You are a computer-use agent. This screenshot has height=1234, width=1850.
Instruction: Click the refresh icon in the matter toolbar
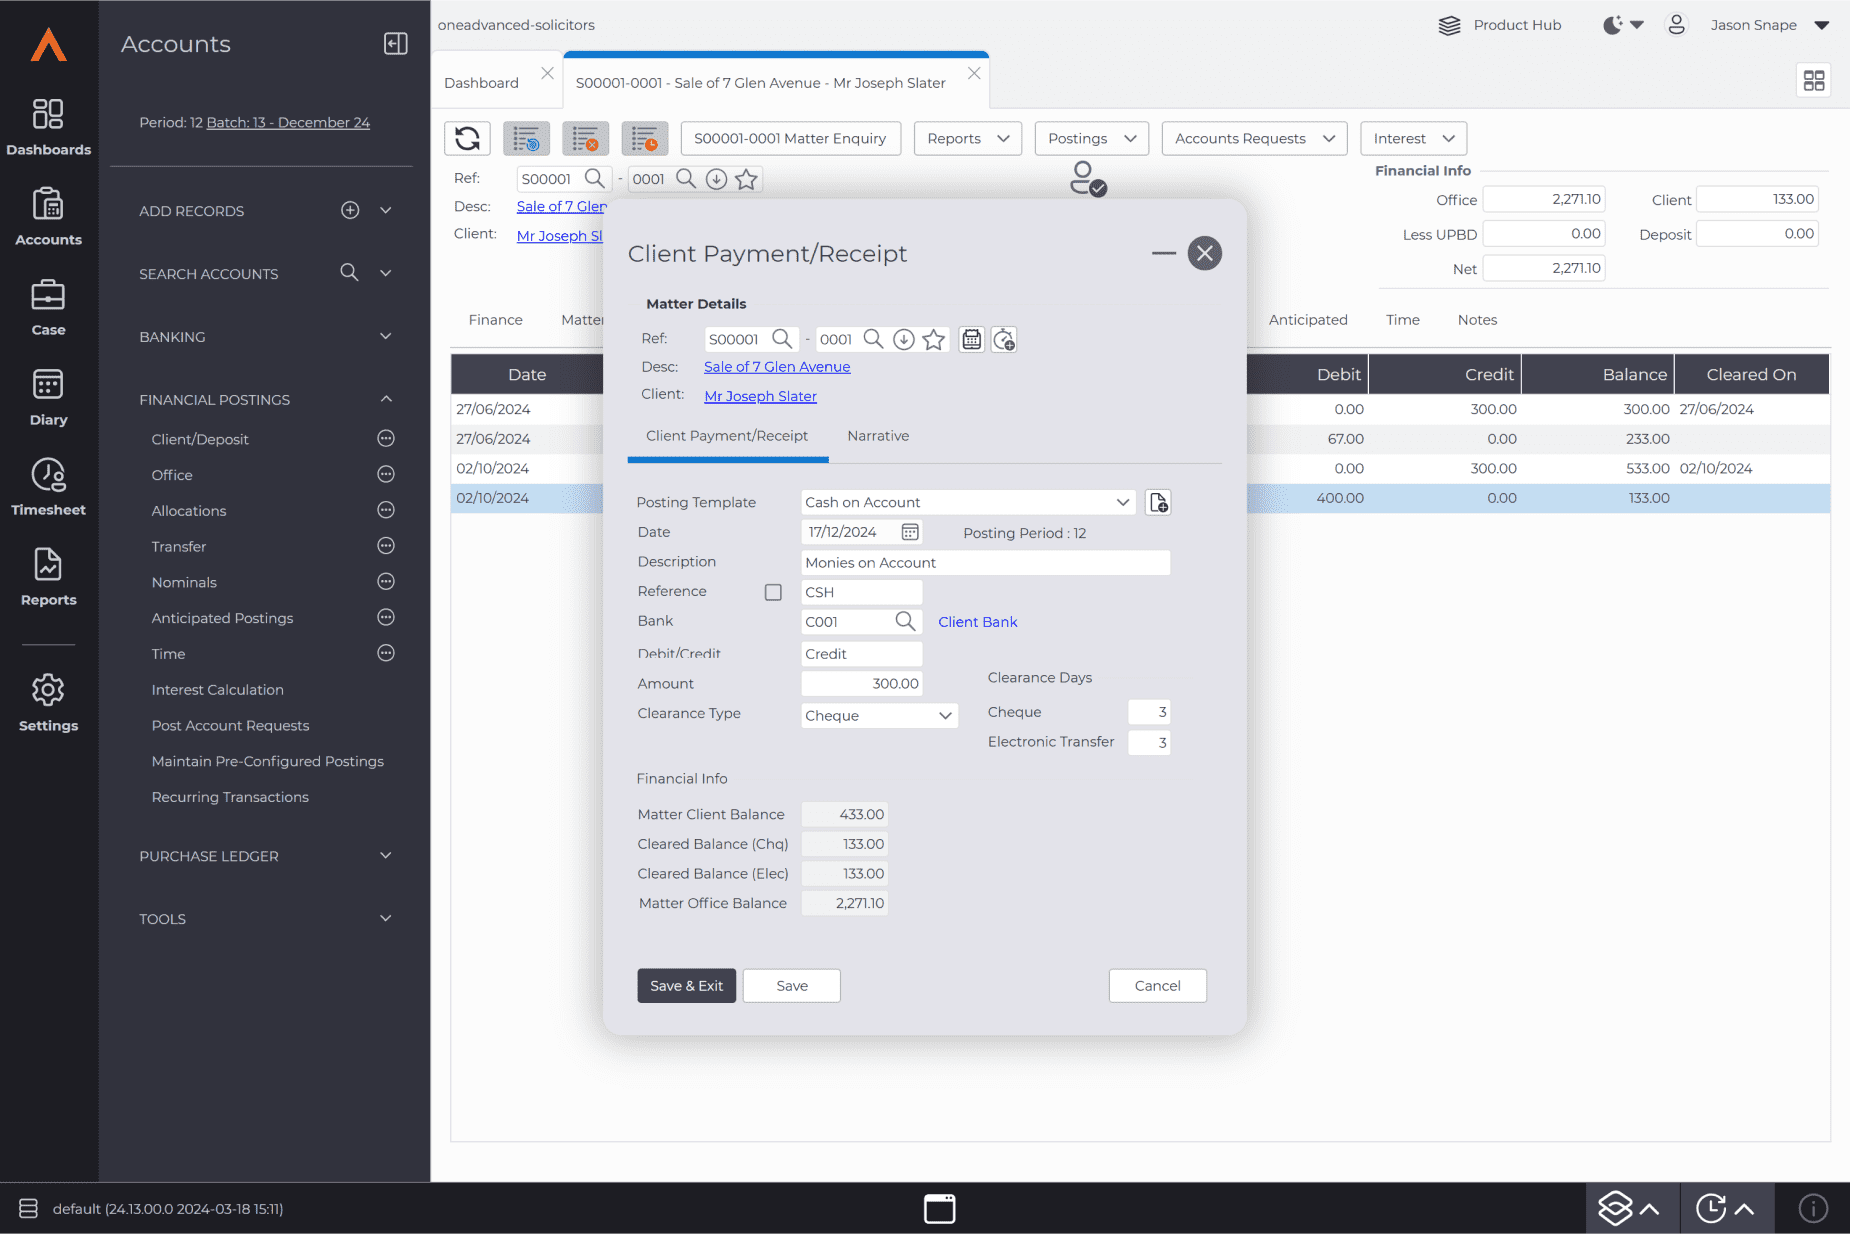(467, 138)
